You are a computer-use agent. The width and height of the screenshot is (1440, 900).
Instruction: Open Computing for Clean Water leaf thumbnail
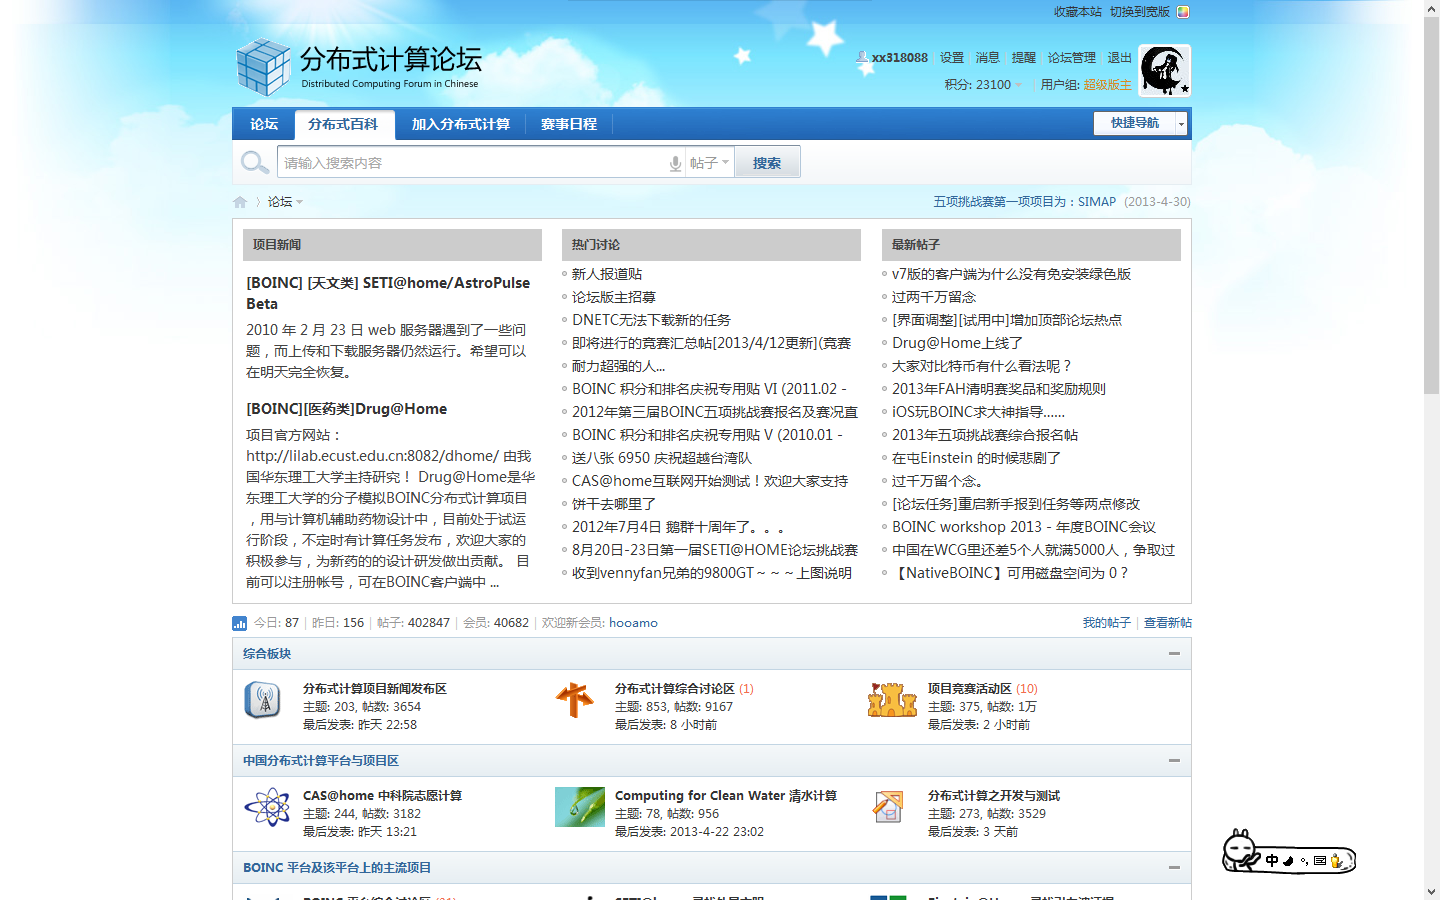(580, 807)
